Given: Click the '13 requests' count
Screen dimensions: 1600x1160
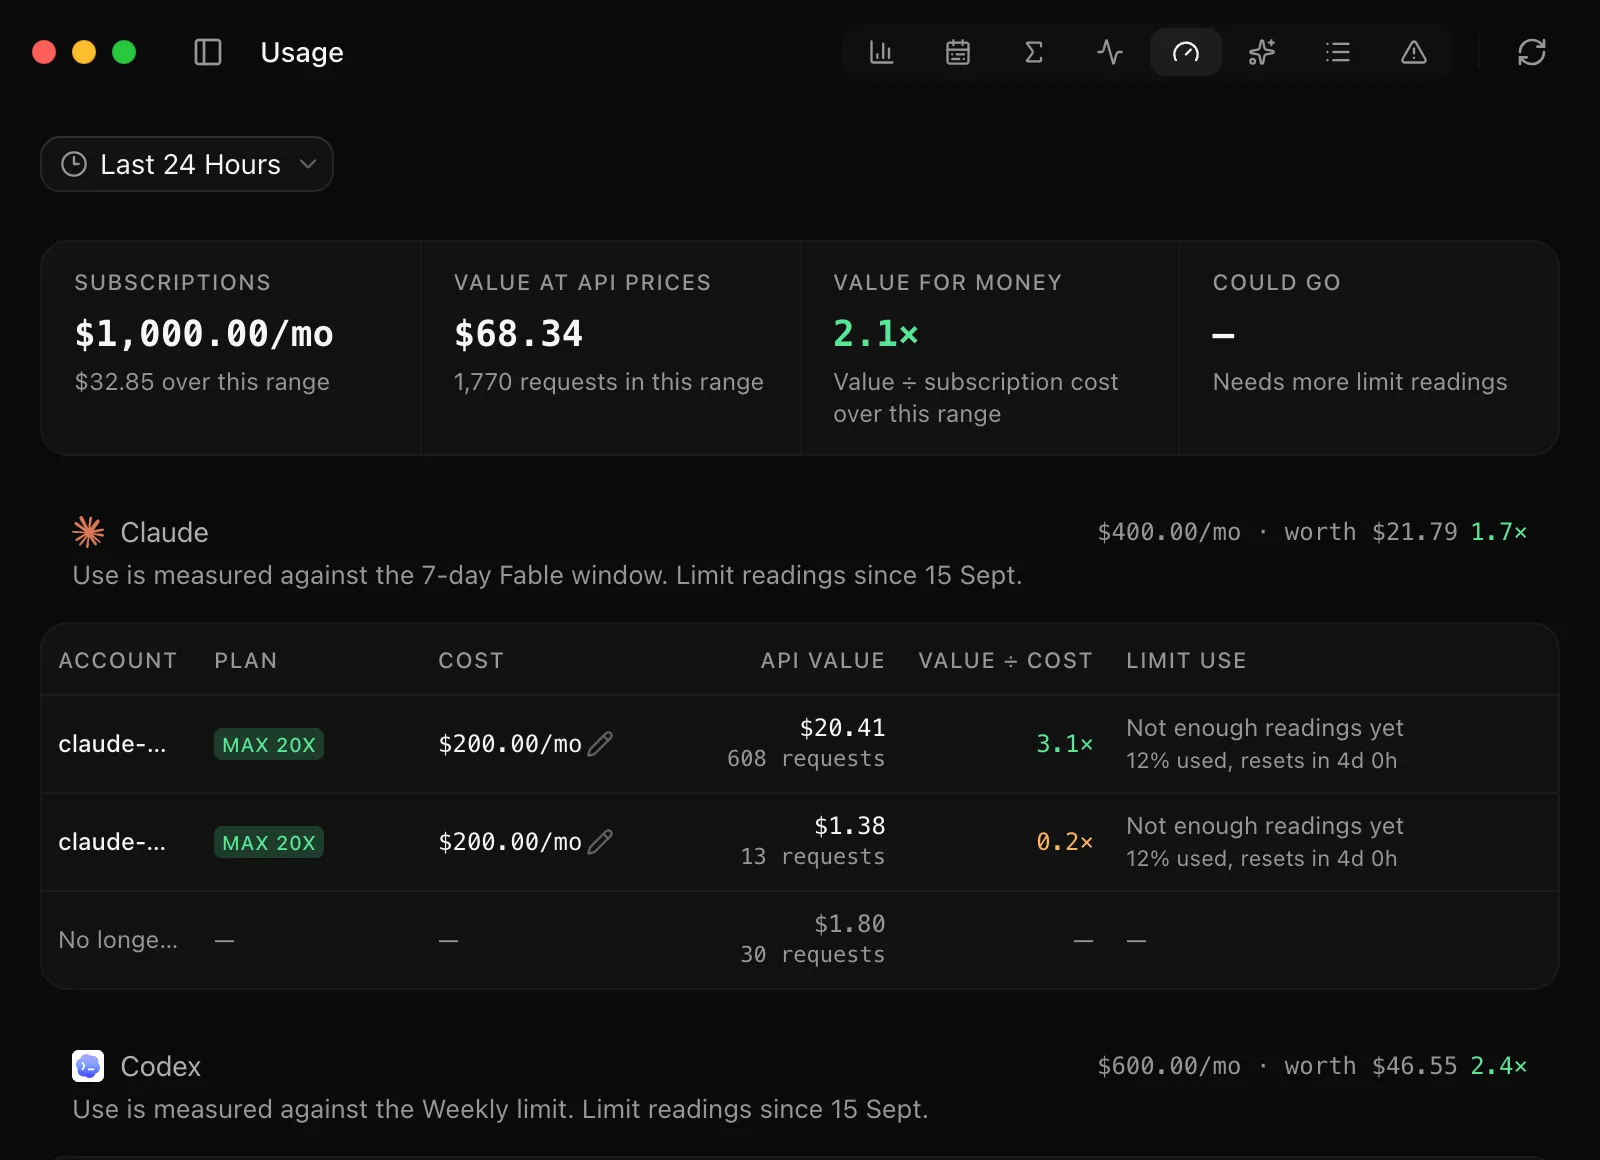Looking at the screenshot, I should coord(813,857).
